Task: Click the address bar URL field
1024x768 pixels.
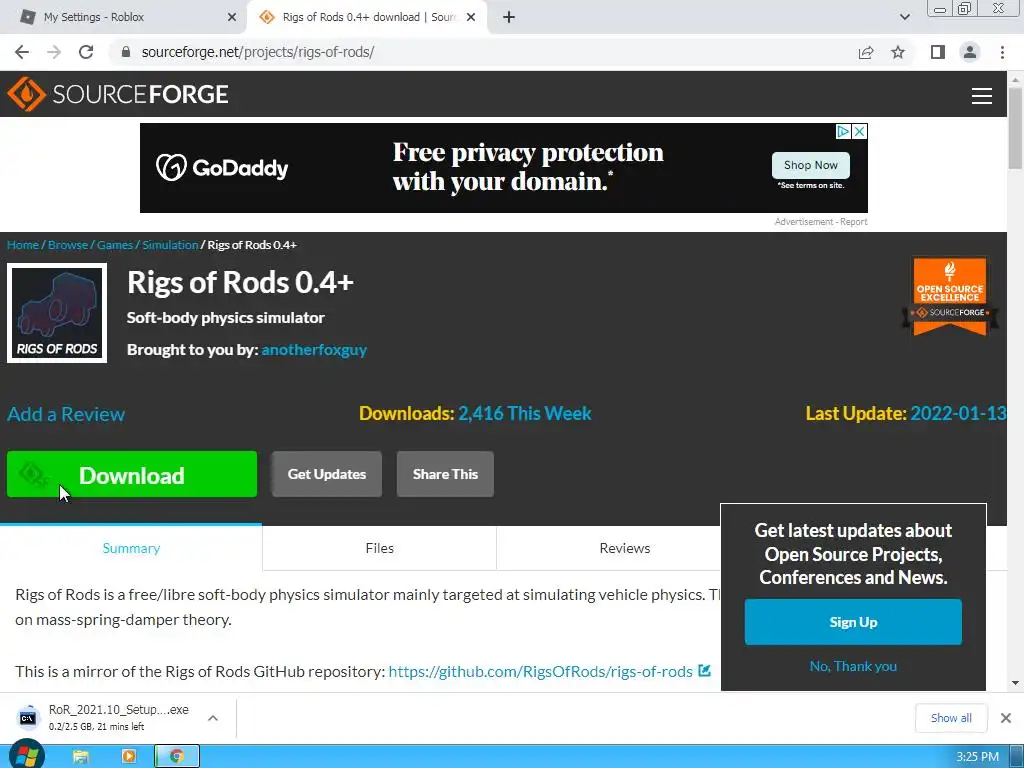Action: point(483,52)
